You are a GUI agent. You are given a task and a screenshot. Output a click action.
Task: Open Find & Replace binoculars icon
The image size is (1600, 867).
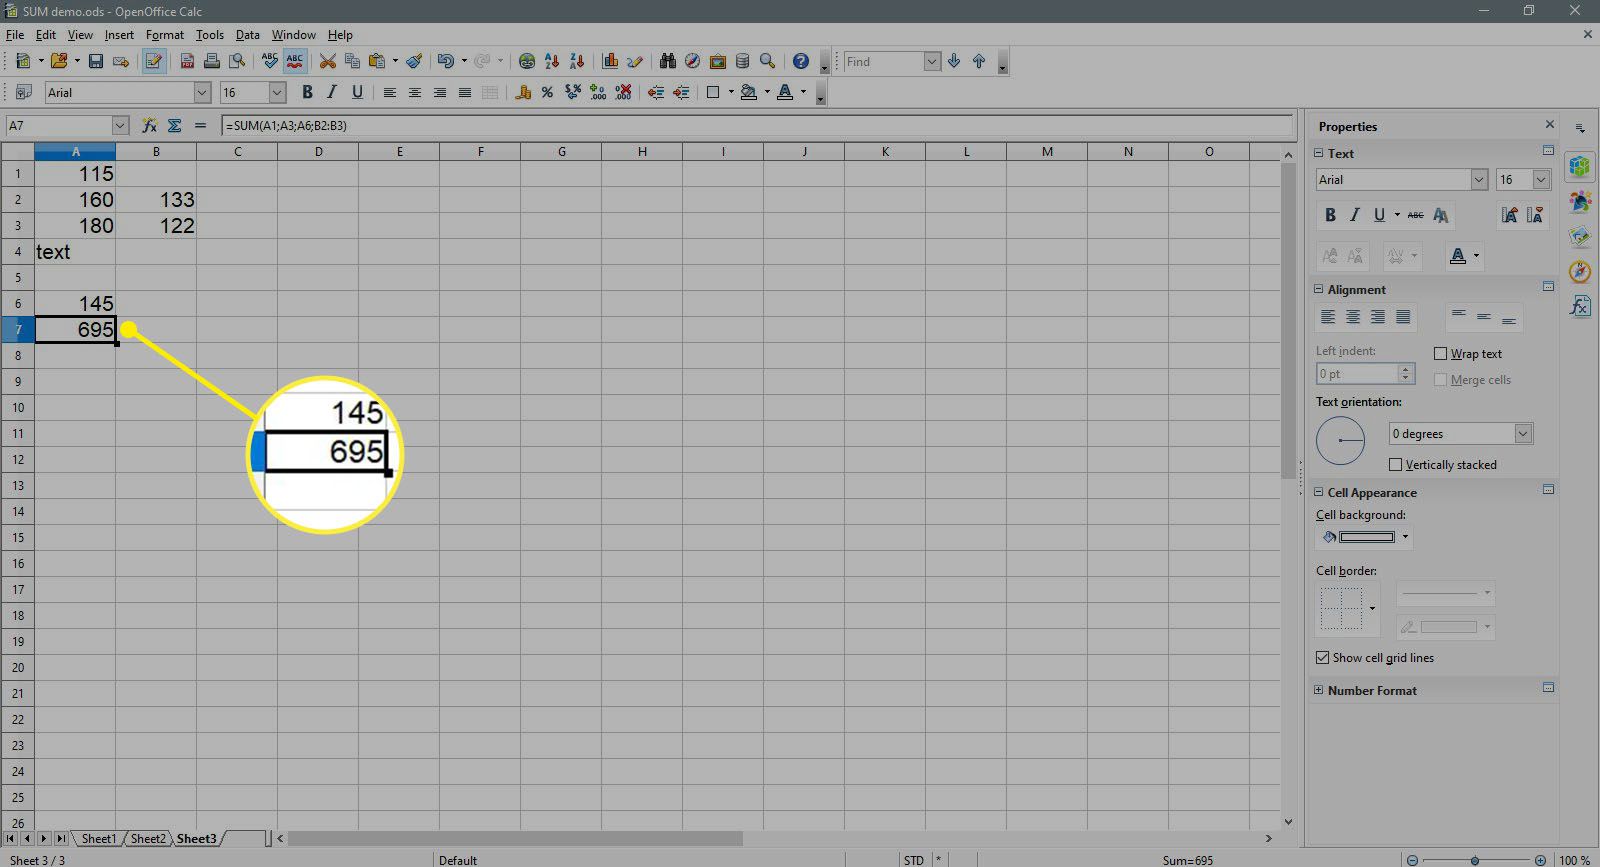[x=667, y=62]
